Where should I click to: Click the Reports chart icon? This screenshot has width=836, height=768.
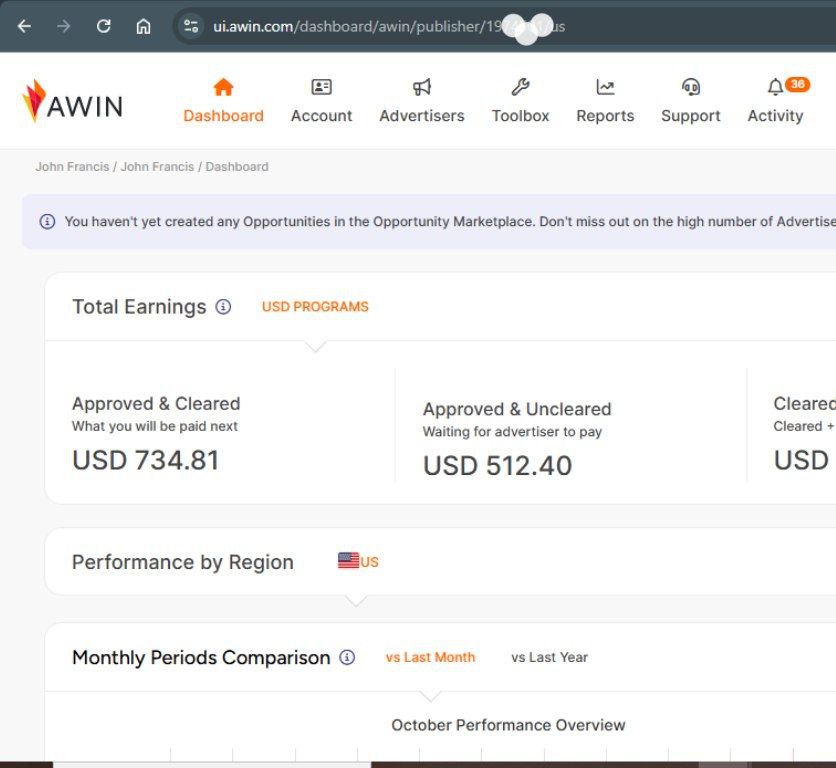605,87
